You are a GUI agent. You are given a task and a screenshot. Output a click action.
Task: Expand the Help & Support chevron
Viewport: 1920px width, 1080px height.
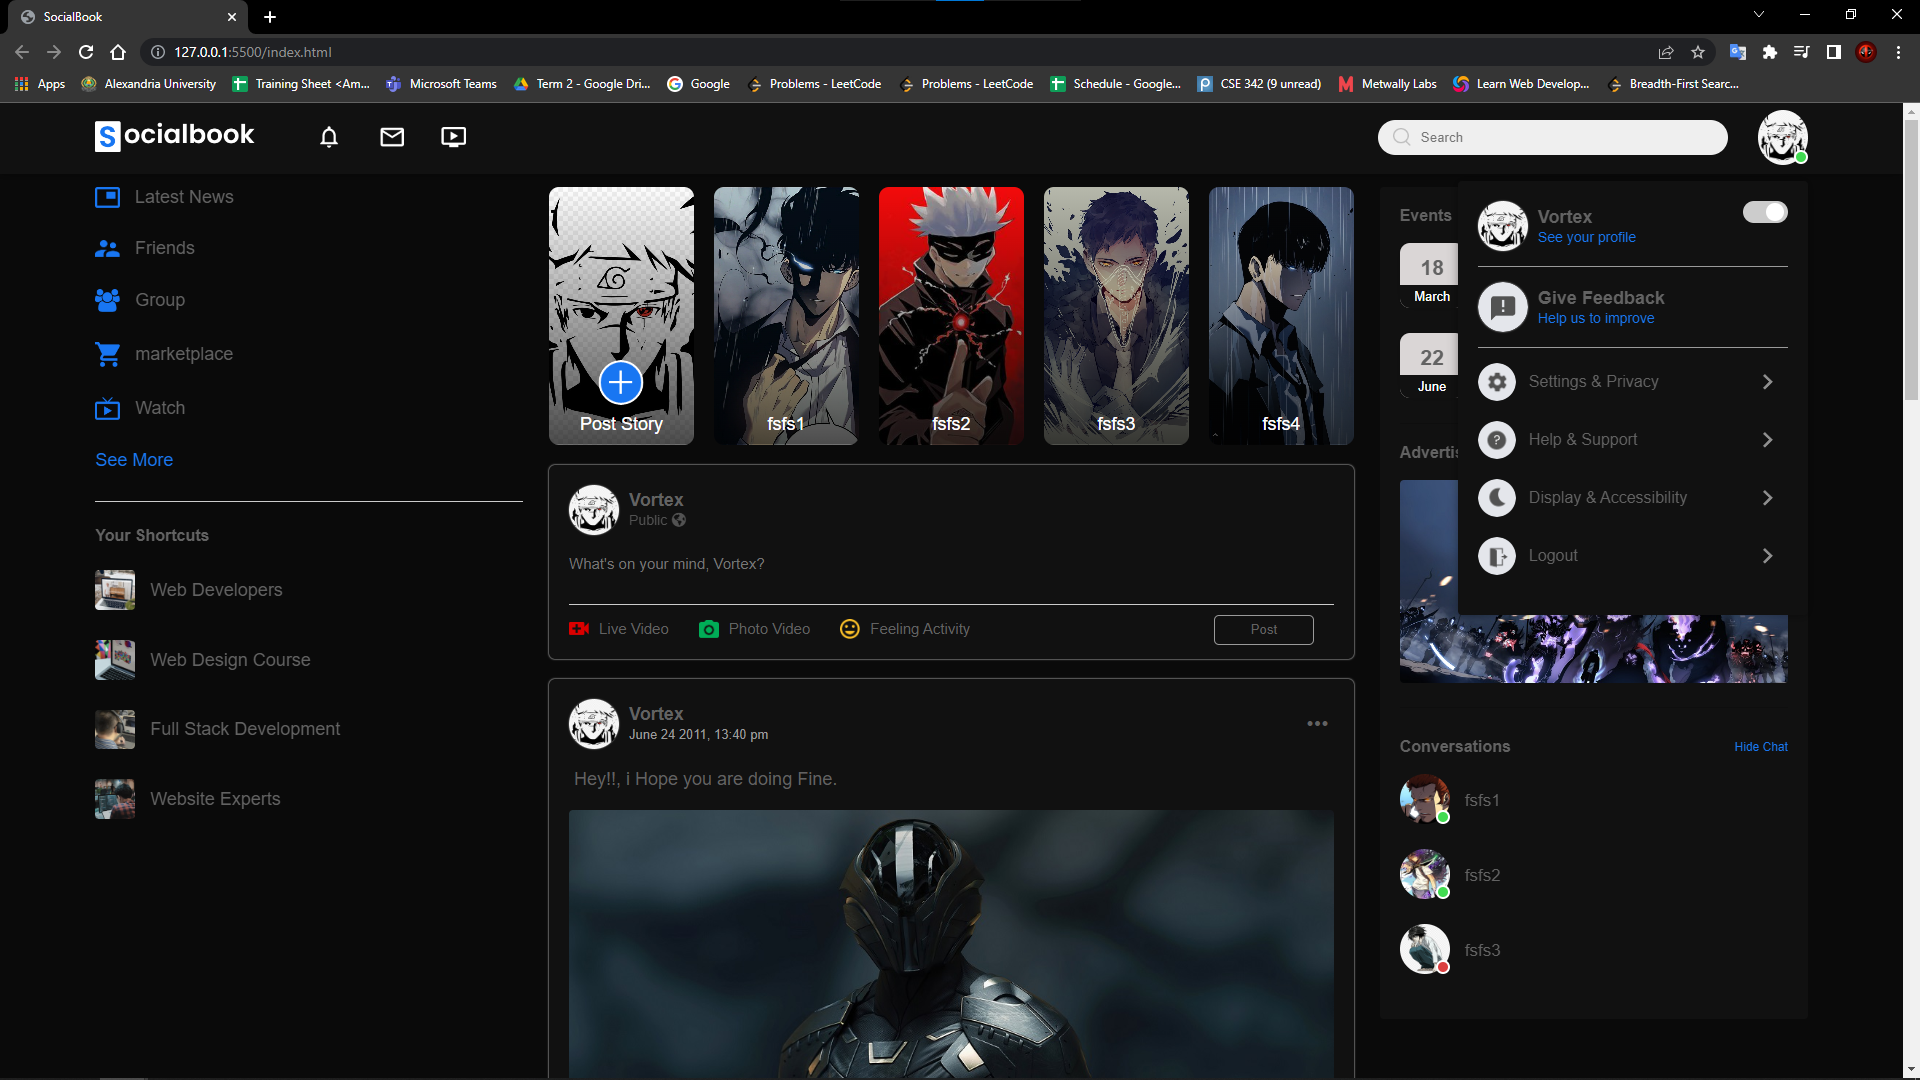[1768, 440]
